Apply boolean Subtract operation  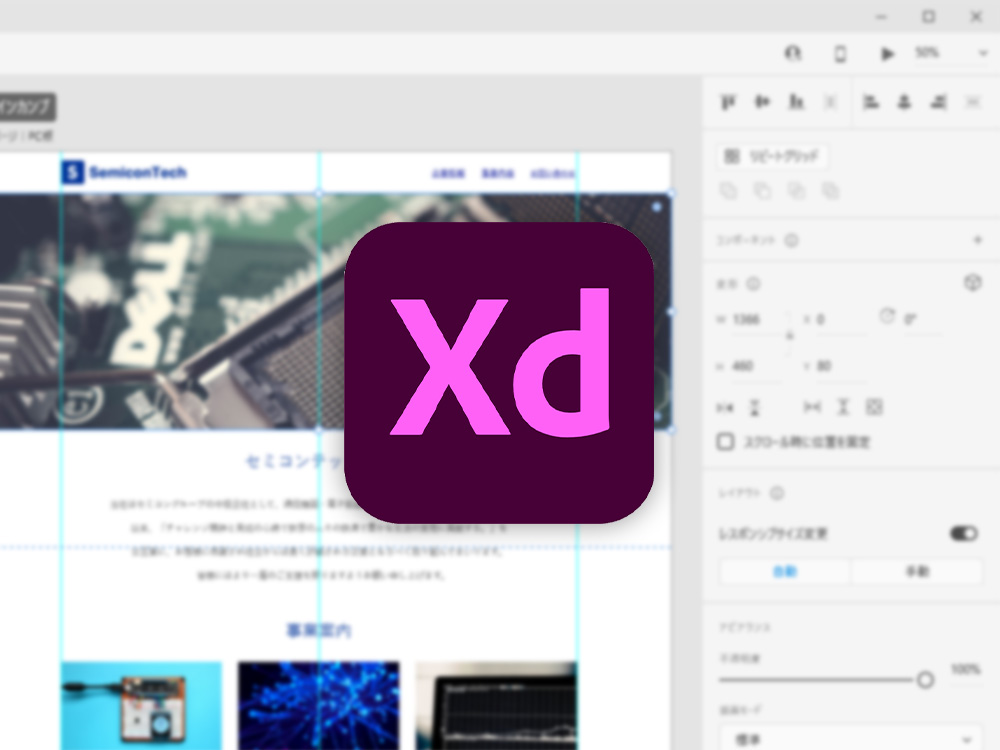click(x=762, y=191)
